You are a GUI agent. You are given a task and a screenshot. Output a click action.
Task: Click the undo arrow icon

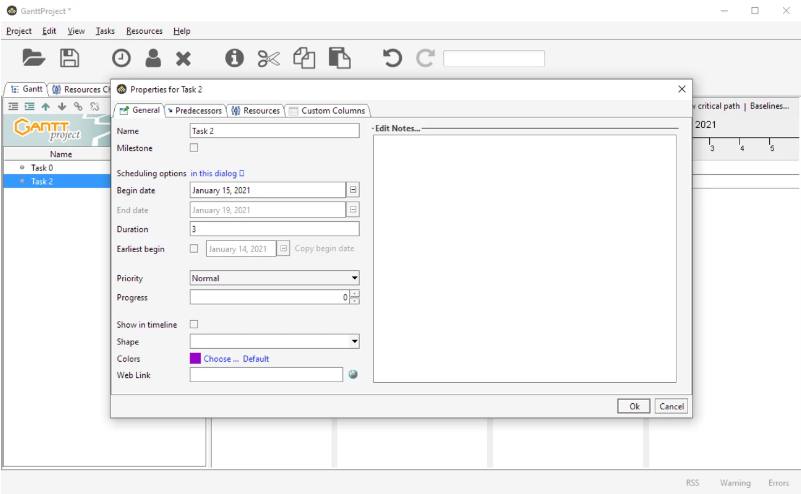tap(393, 59)
